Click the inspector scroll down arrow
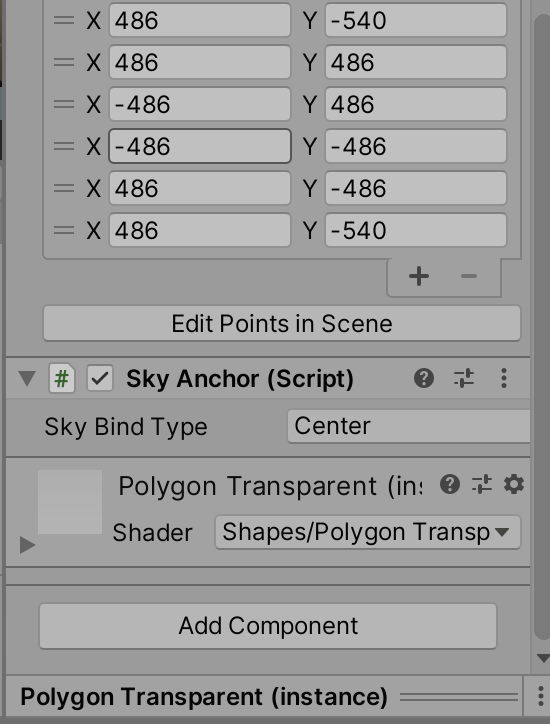550x724 pixels. pyautogui.click(x=543, y=658)
